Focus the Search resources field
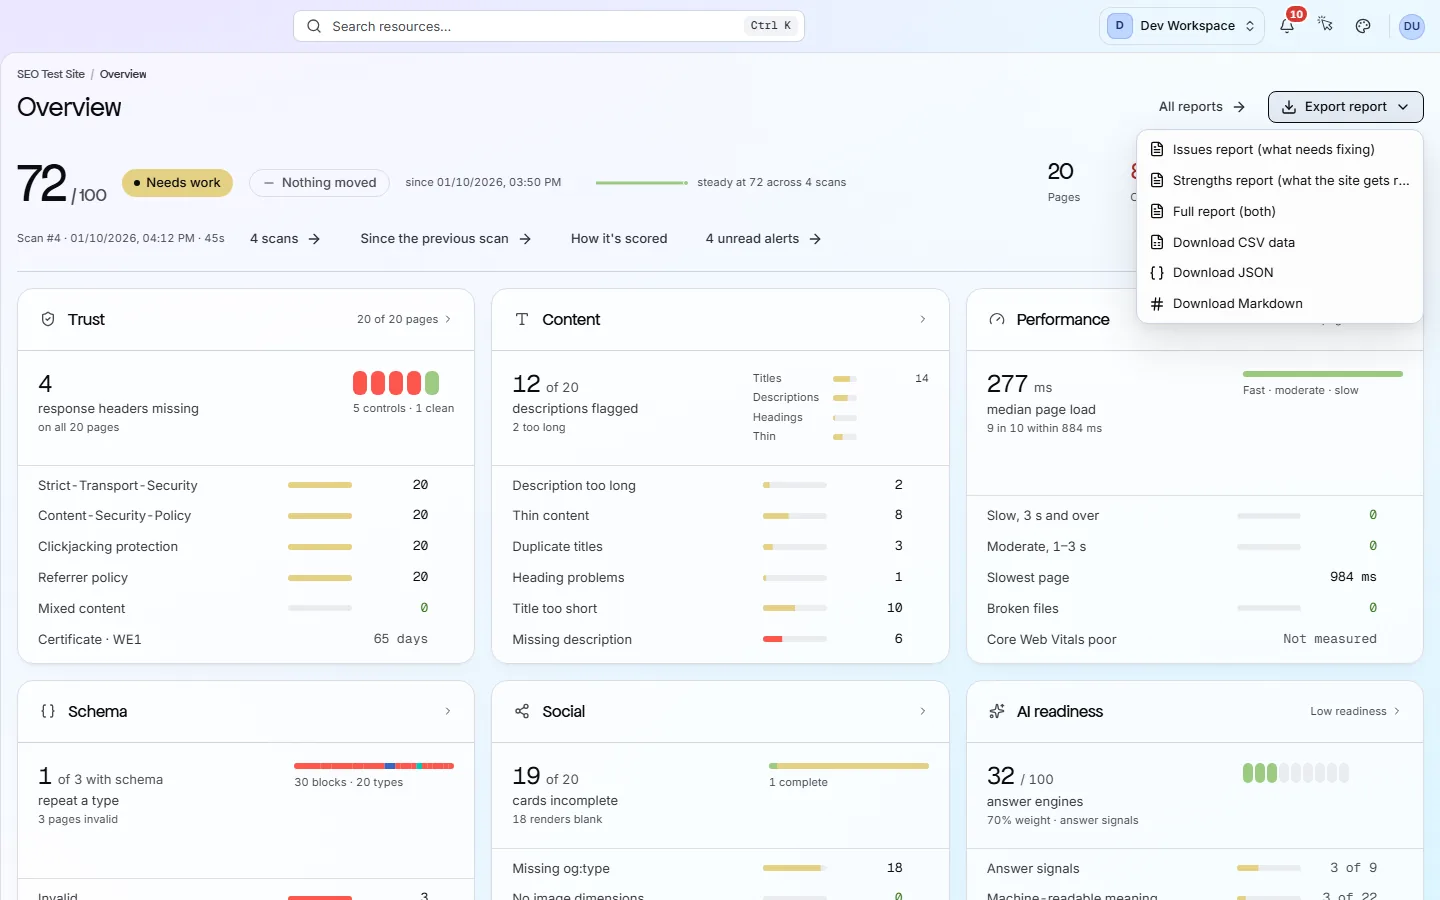The width and height of the screenshot is (1440, 900). 549,26
